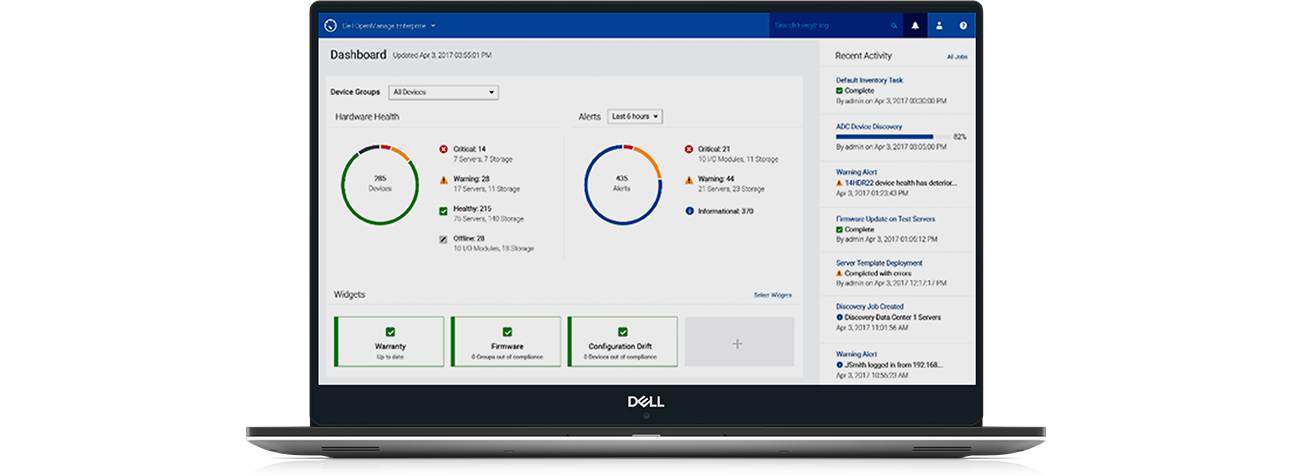Open the user account icon

click(x=939, y=26)
